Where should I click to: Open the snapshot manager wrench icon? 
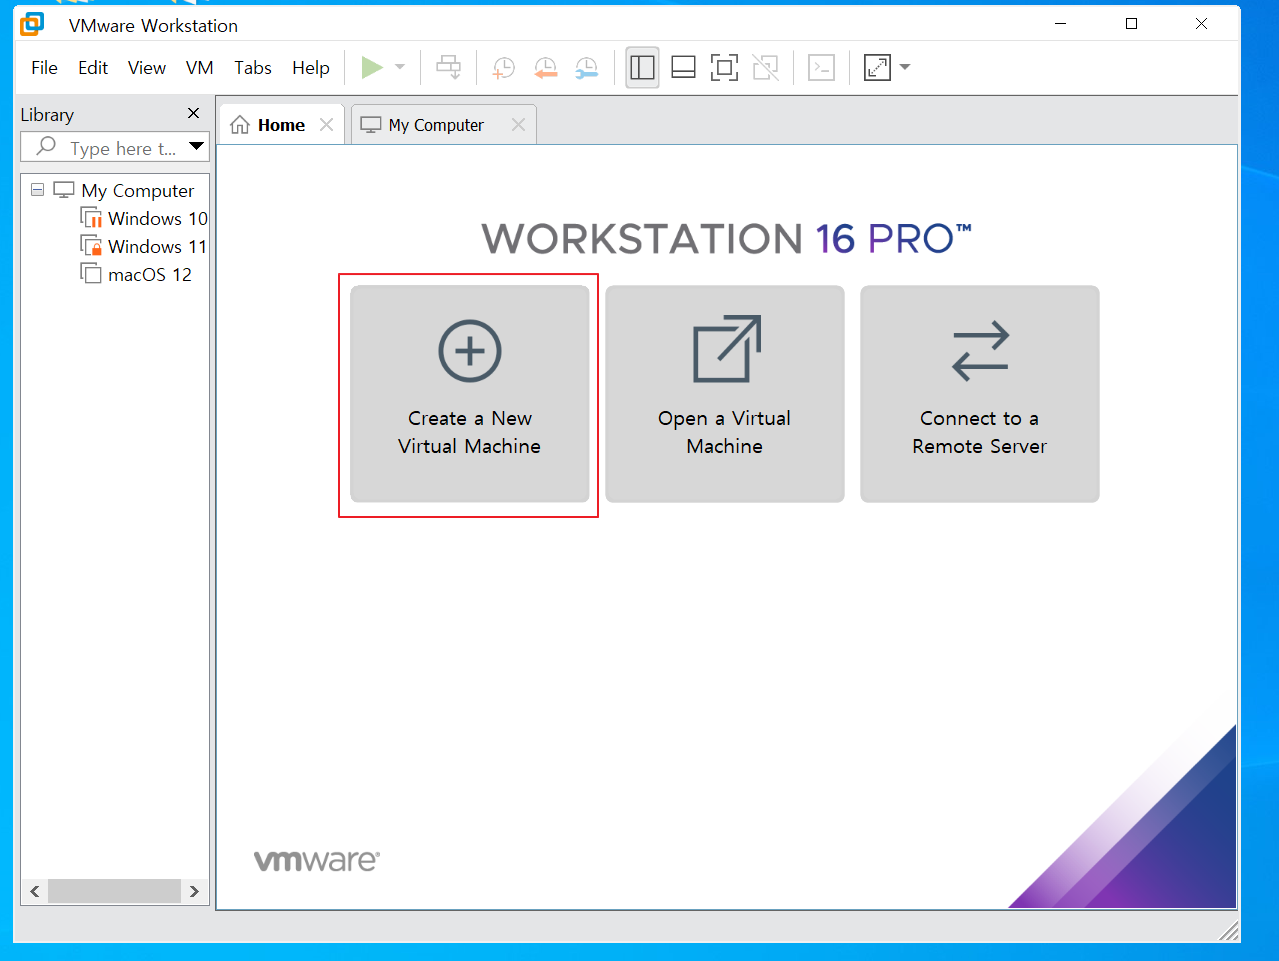(x=586, y=67)
